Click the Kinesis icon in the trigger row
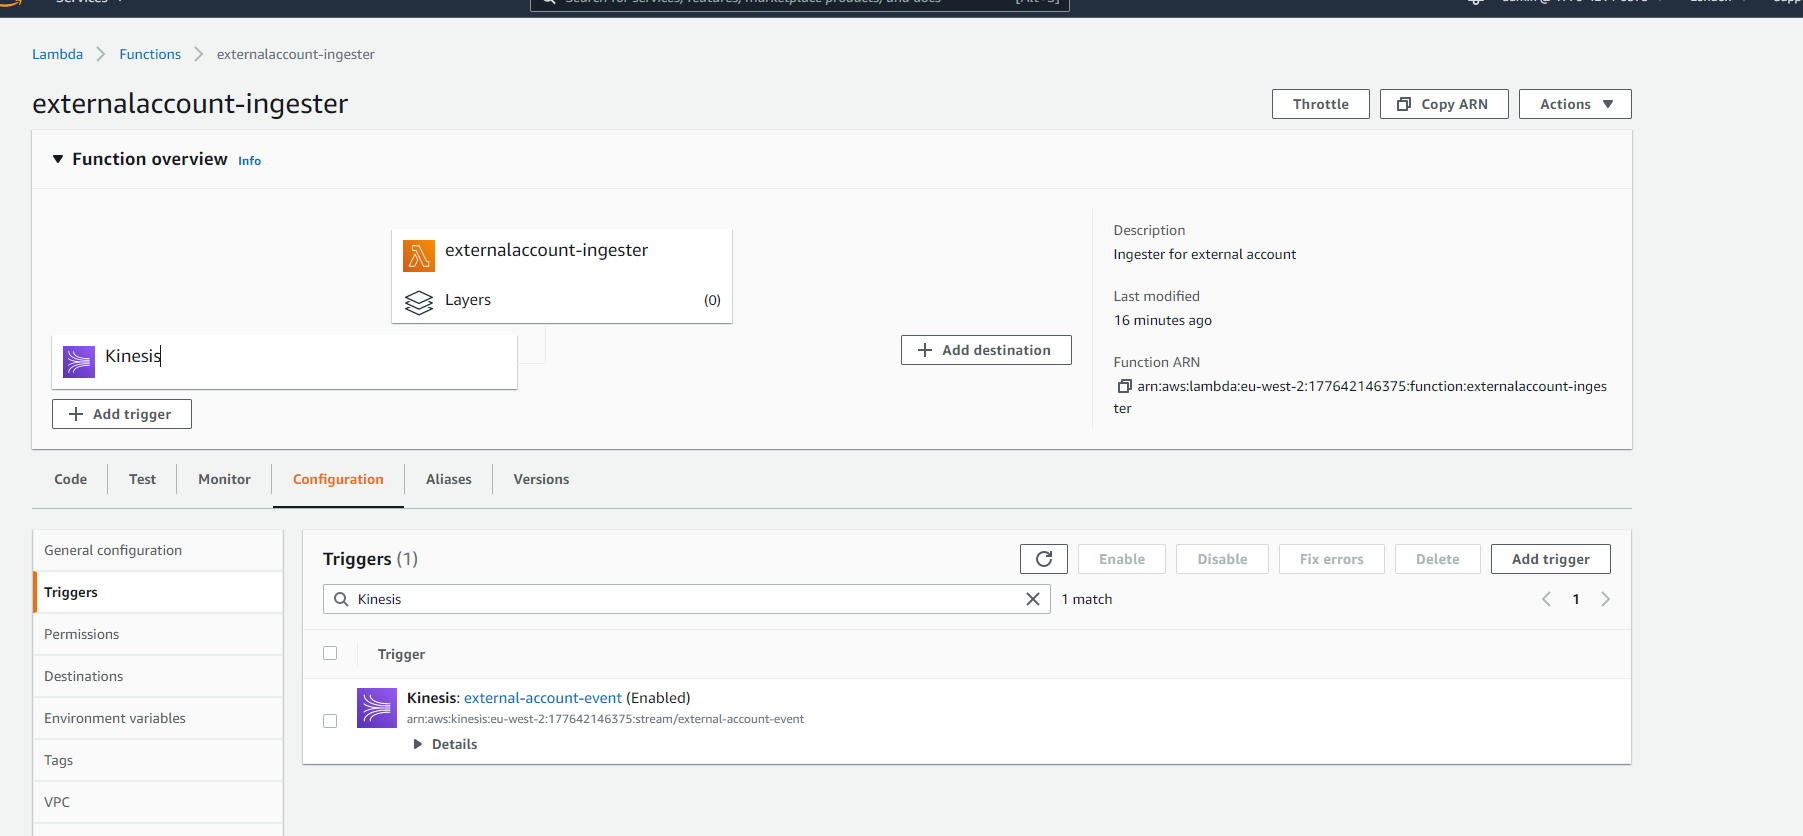Screen dimensions: 1803x836 coord(377,708)
